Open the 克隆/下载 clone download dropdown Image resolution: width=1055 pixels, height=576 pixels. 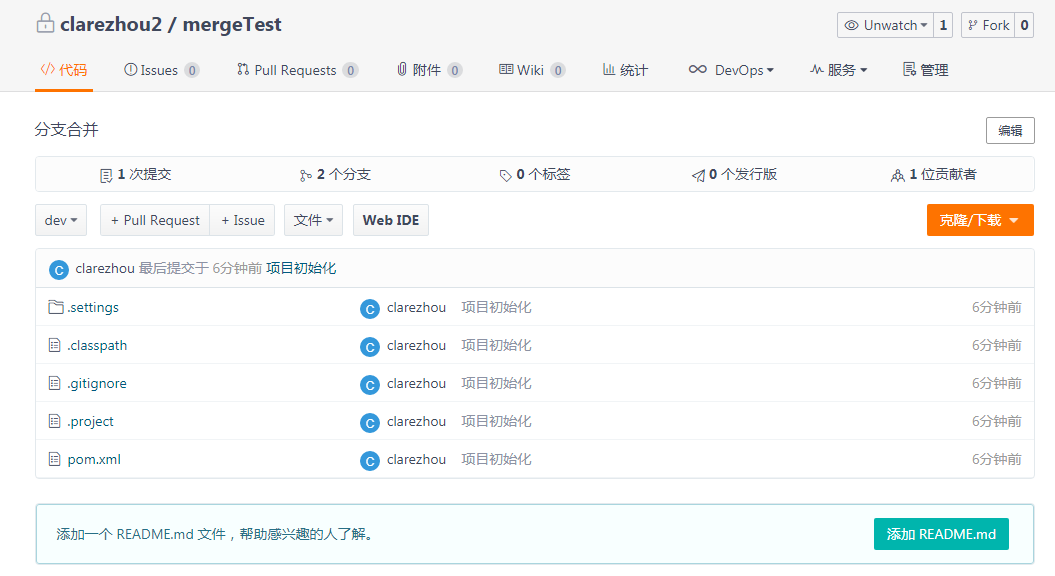point(980,220)
